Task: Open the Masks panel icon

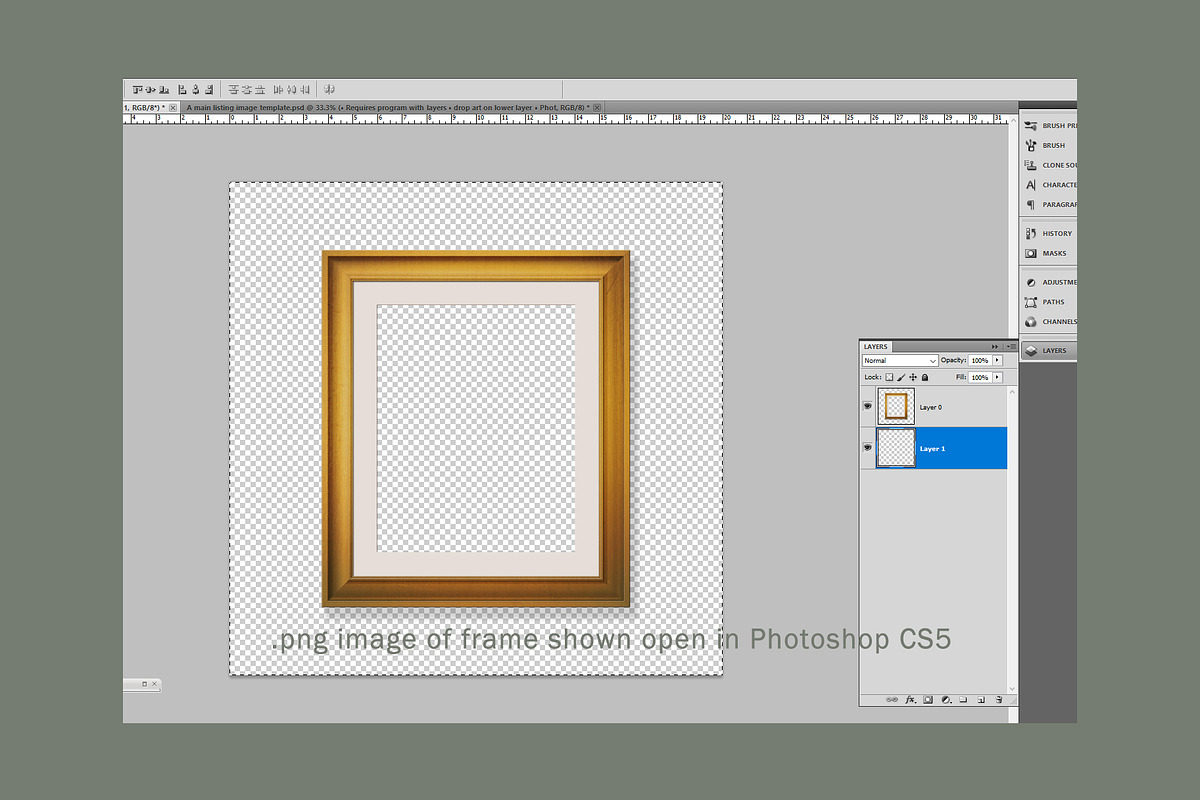Action: 1031,253
